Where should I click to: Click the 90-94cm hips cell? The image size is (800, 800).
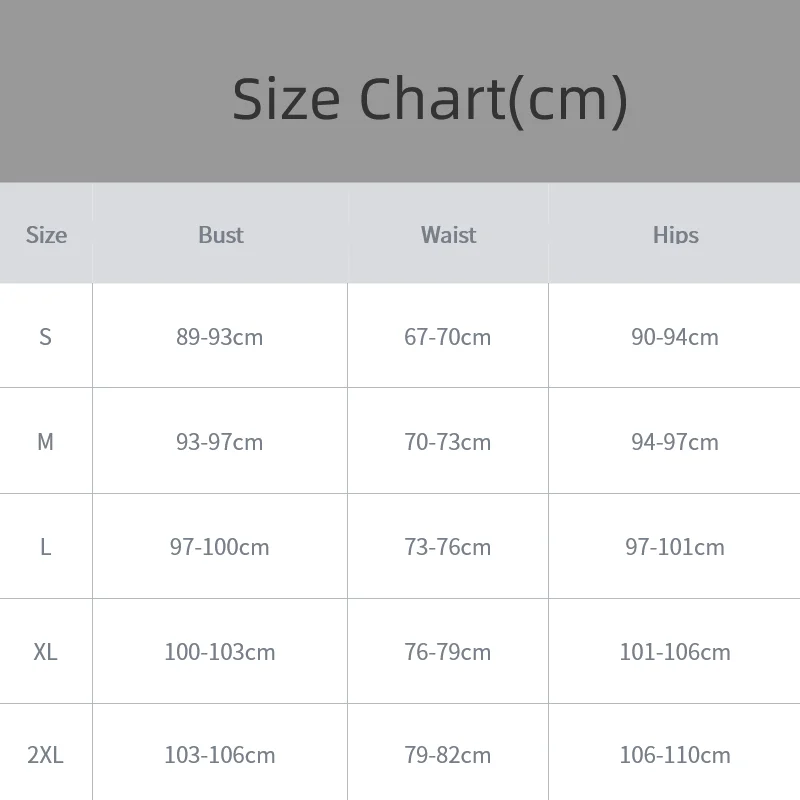coord(675,337)
